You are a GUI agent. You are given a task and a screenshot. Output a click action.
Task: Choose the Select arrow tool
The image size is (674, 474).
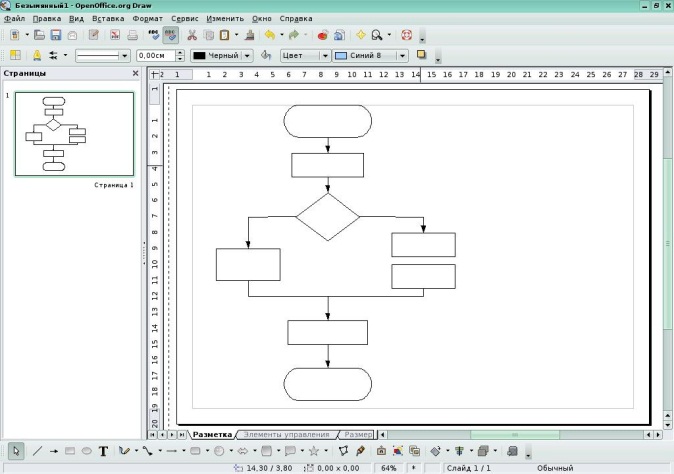pyautogui.click(x=16, y=451)
